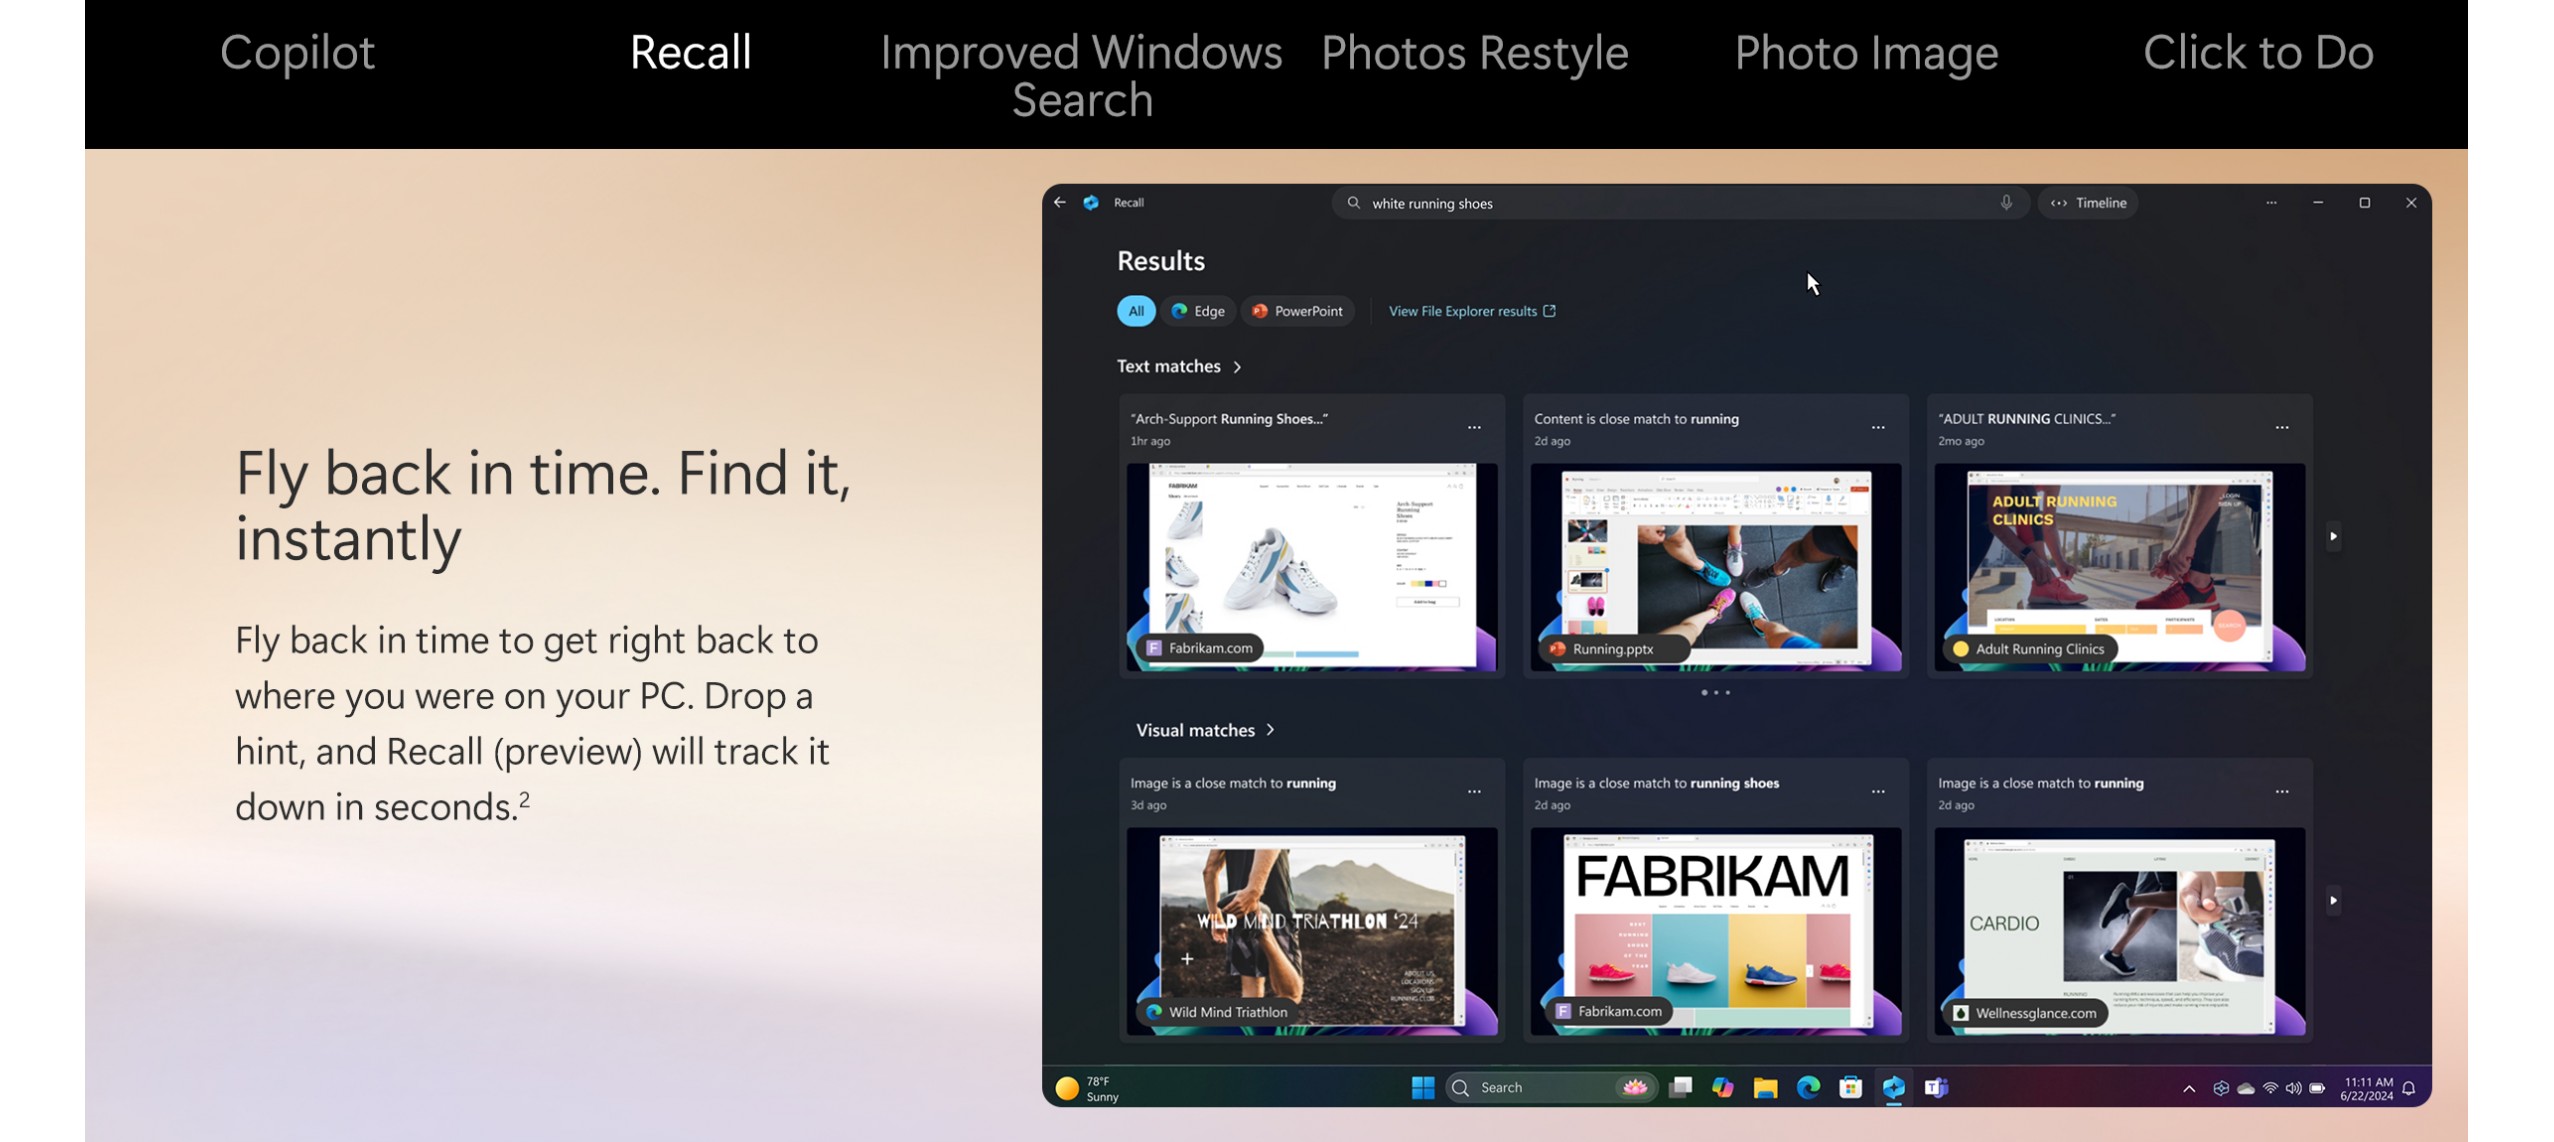Open the weather widget showing 78°F Sunny
Image resolution: width=2554 pixels, height=1142 pixels.
click(1088, 1088)
